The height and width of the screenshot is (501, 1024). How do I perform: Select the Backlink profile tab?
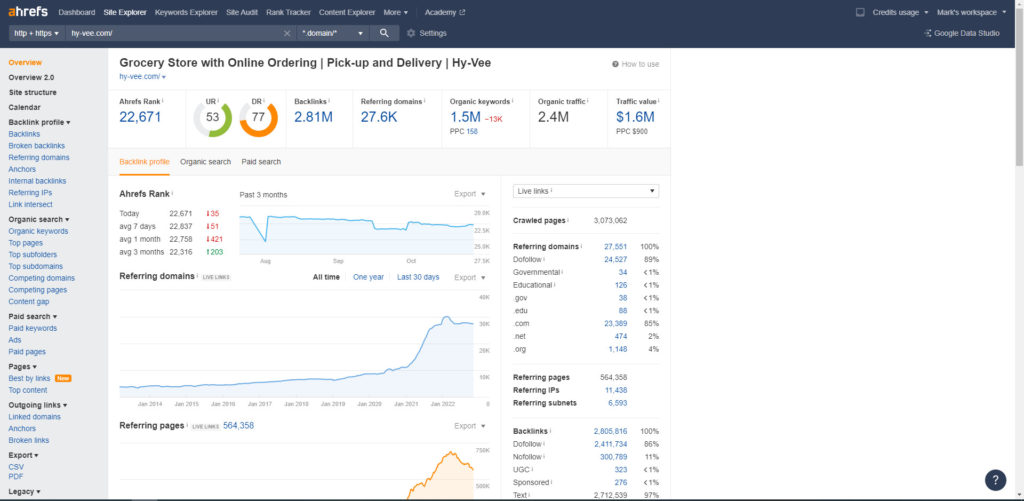(x=144, y=162)
